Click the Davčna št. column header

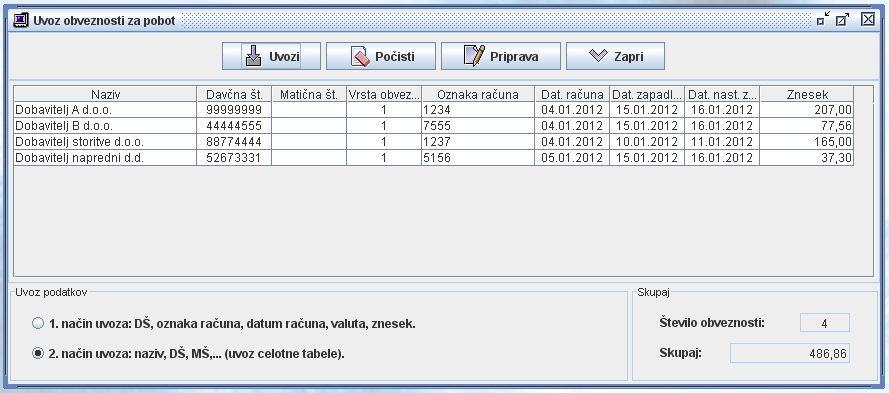[234, 95]
